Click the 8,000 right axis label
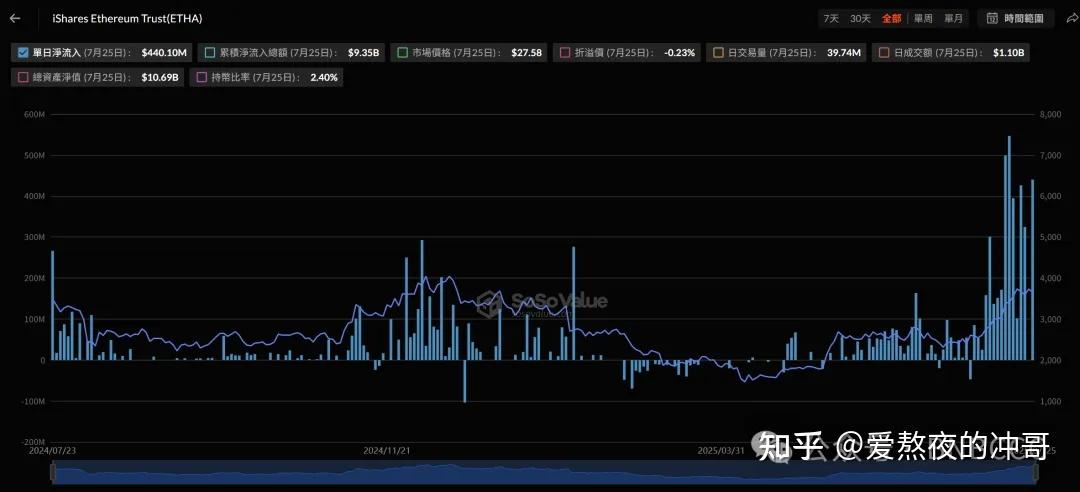Screen dimensions: 1080x492 pyautogui.click(x=1050, y=115)
